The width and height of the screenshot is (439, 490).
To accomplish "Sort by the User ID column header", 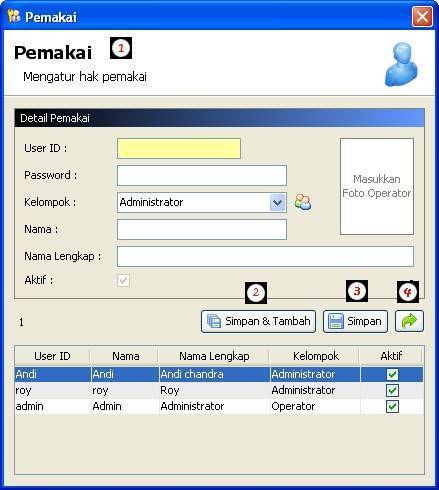I will point(52,356).
